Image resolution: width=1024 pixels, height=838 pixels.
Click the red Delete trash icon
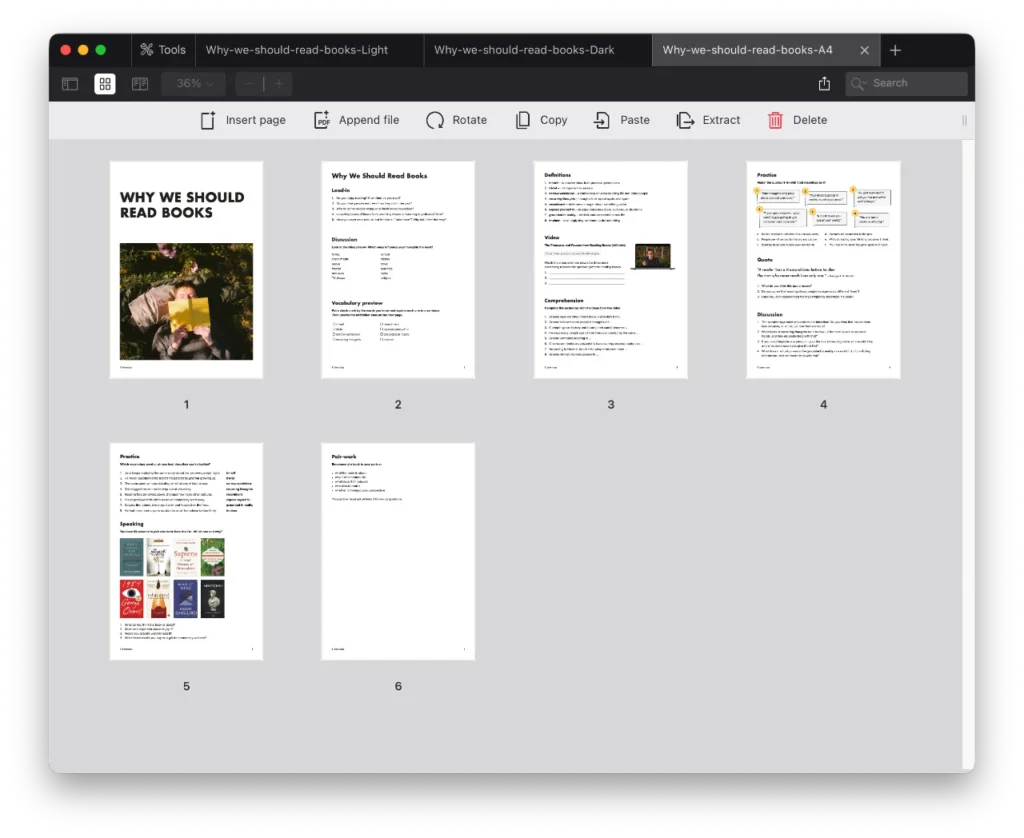[x=775, y=120]
